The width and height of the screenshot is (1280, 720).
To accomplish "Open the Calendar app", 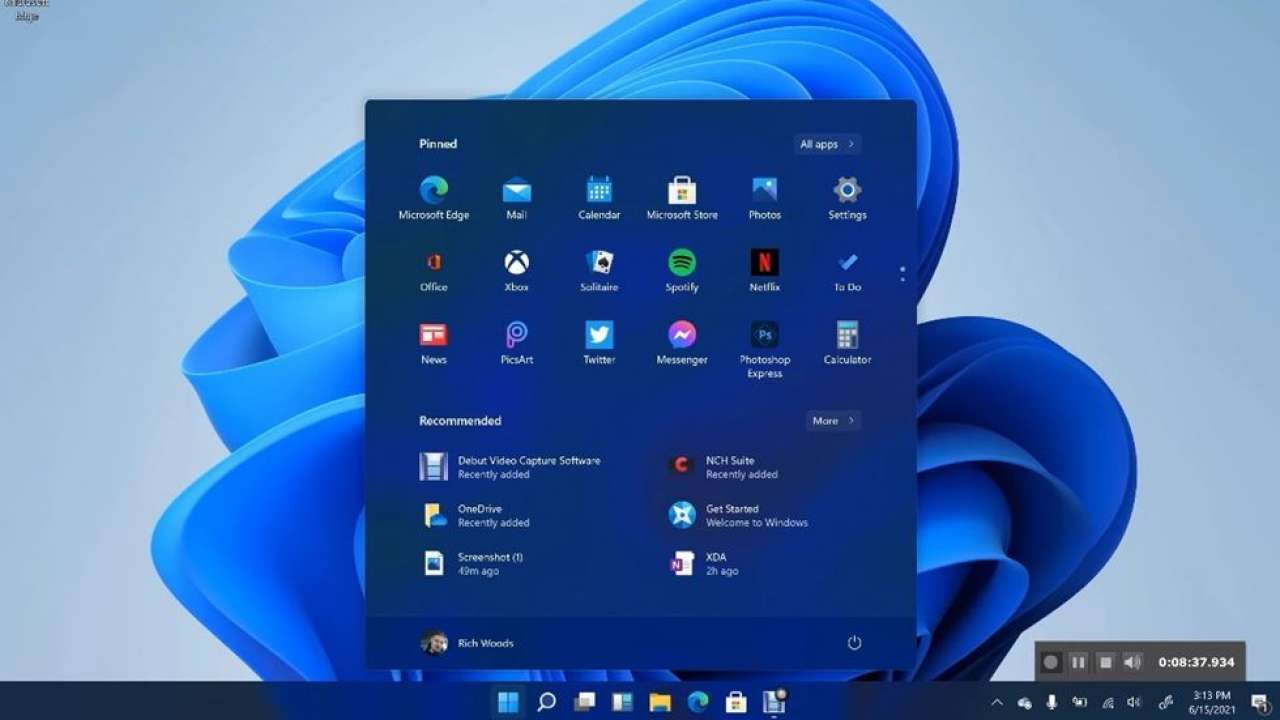I will [599, 198].
